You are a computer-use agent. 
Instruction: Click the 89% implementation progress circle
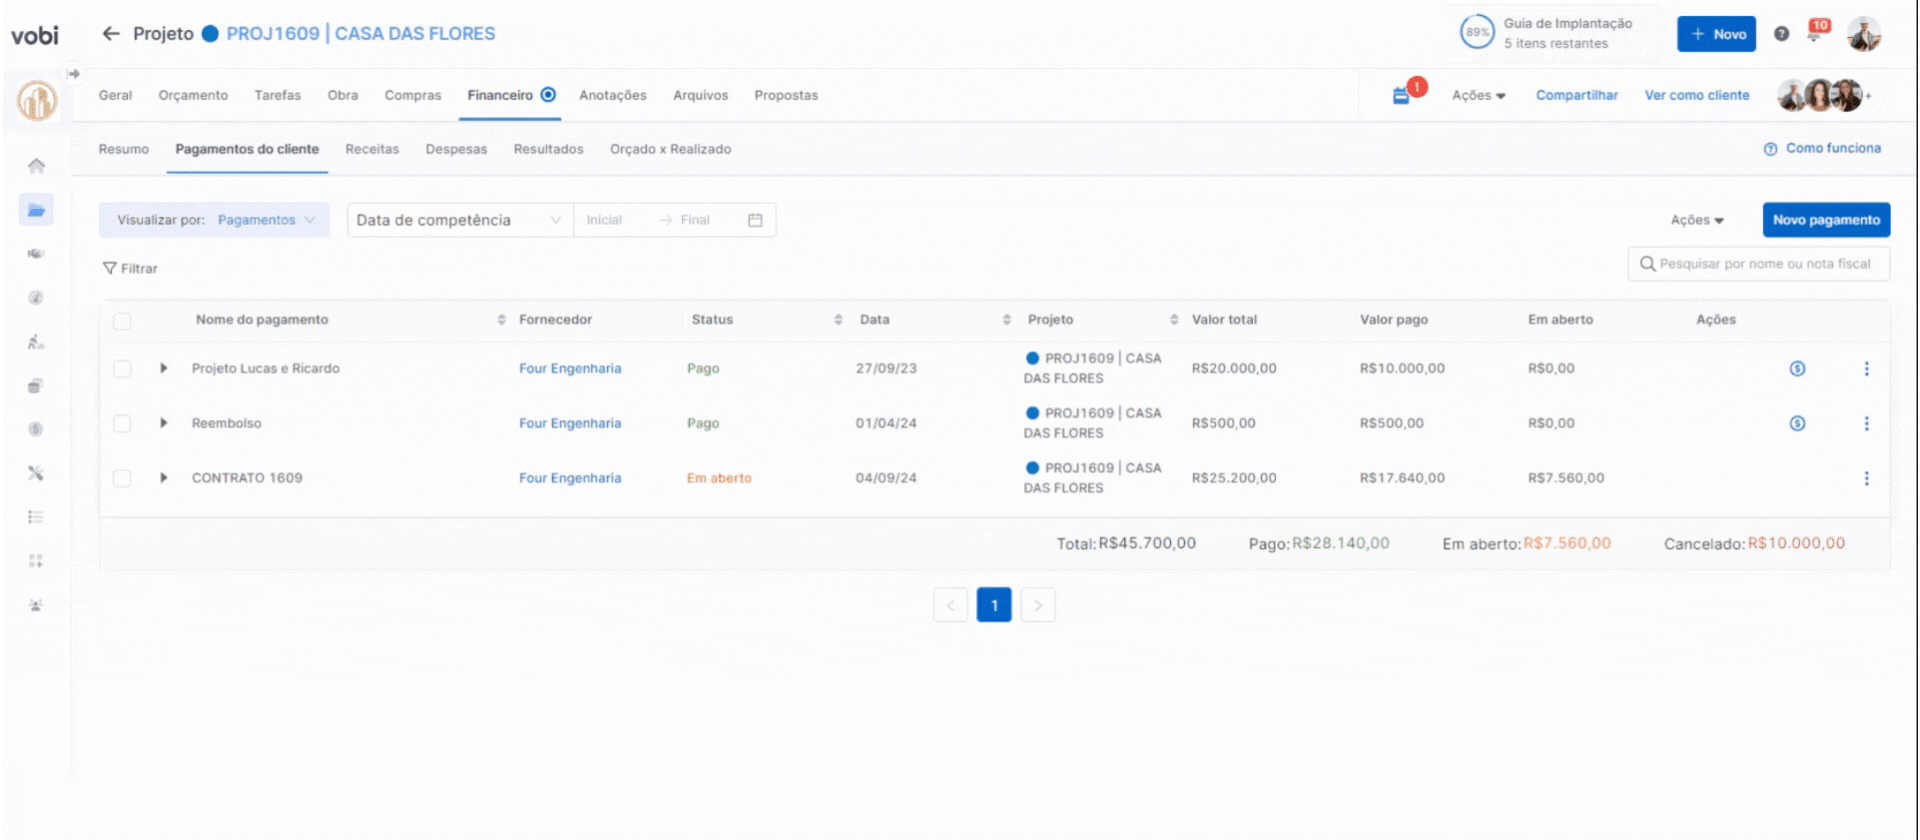[x=1477, y=33]
